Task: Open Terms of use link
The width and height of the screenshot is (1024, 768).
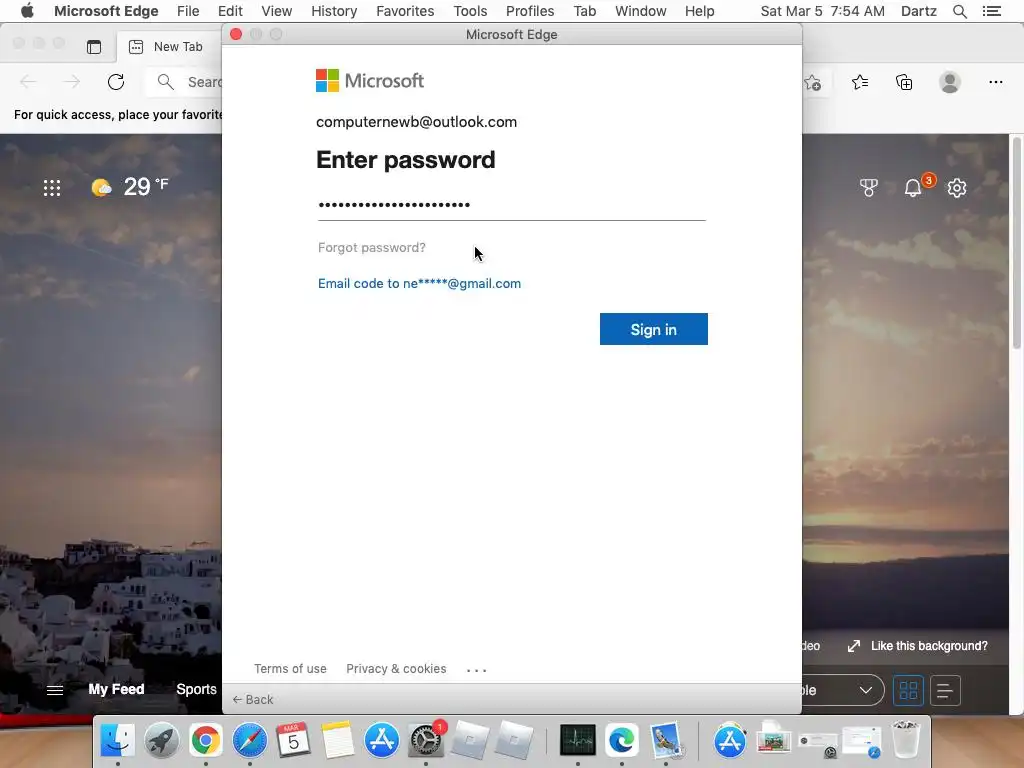Action: click(x=290, y=669)
